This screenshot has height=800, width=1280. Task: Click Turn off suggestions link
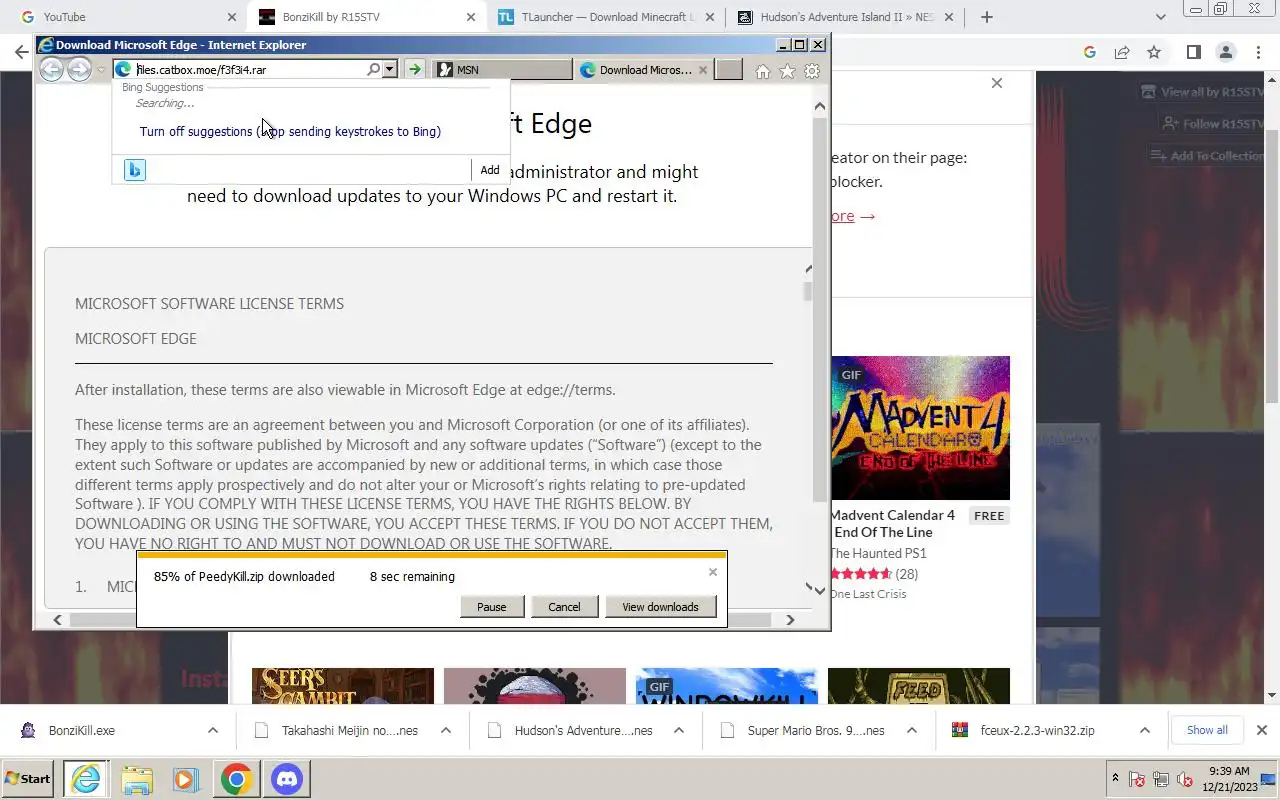point(290,131)
